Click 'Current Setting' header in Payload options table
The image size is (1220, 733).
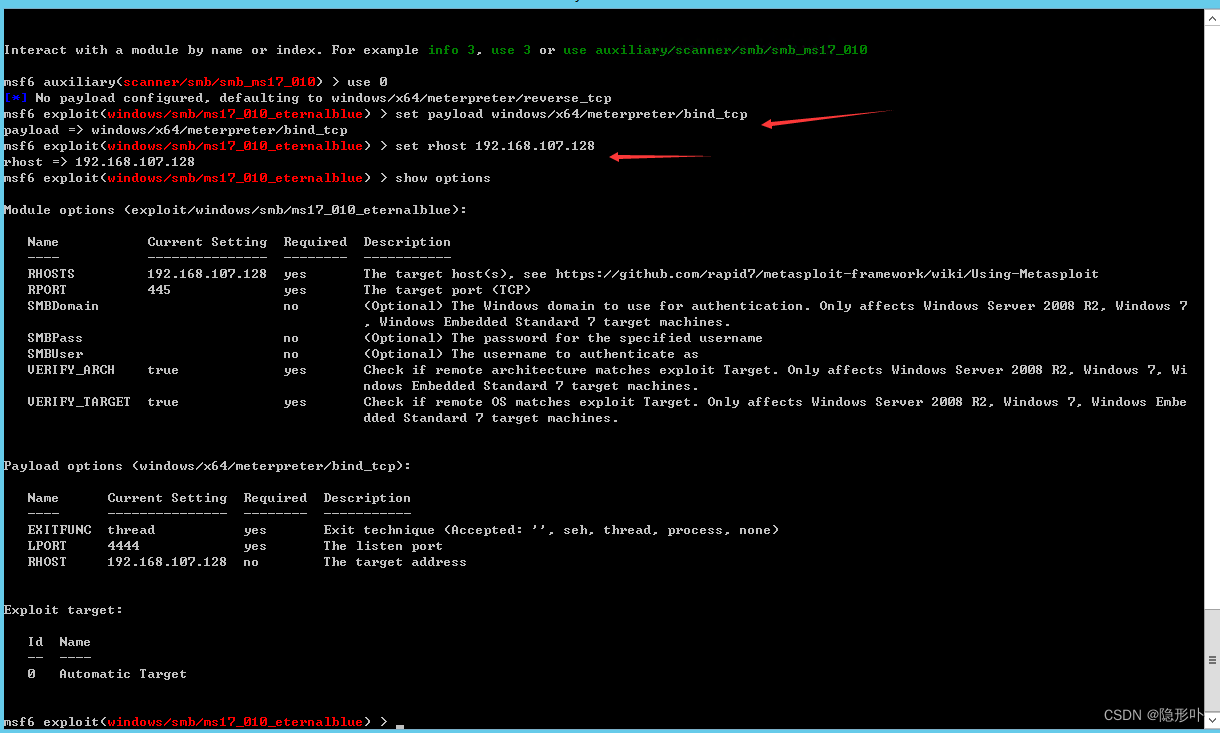167,498
